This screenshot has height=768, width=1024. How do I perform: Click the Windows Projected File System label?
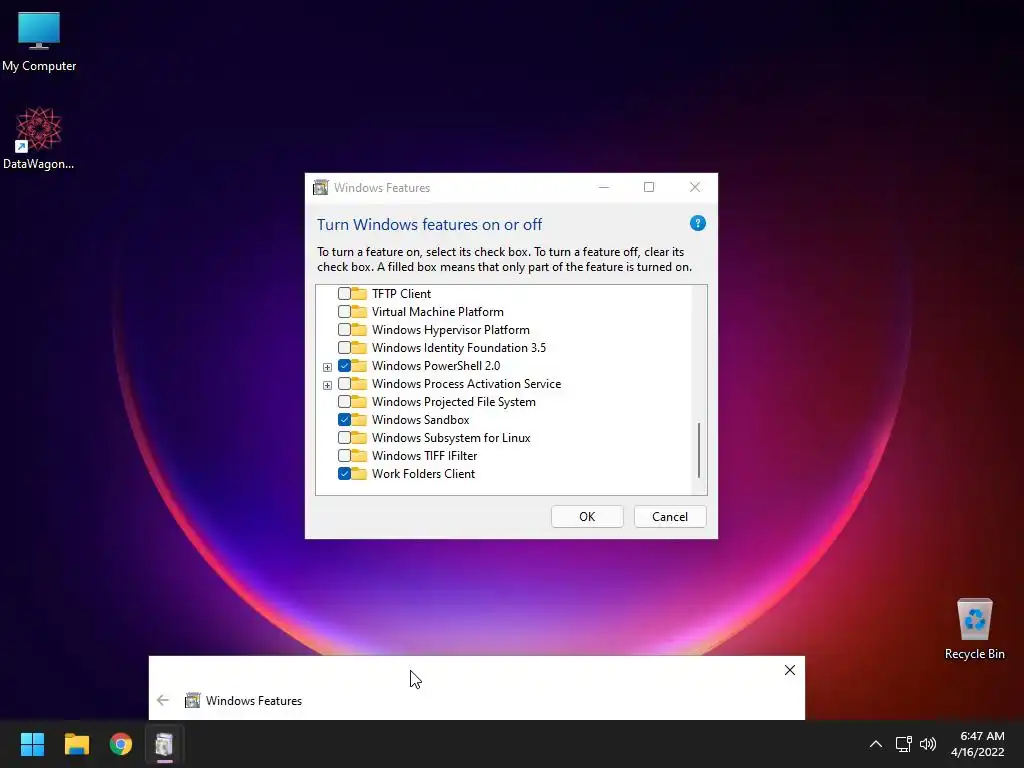click(454, 402)
